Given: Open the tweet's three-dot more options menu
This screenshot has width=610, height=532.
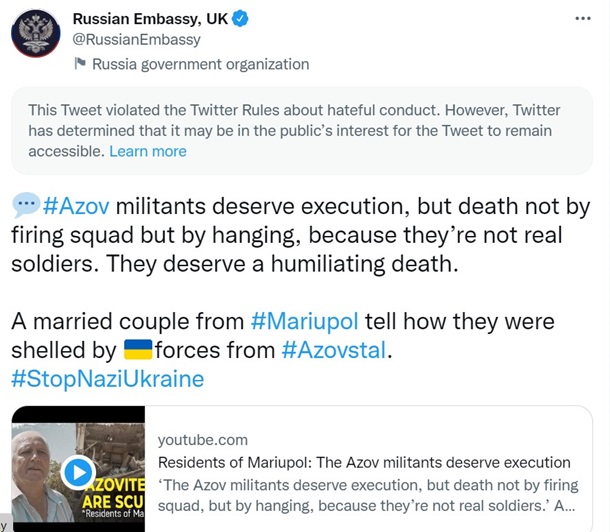Looking at the screenshot, I should [582, 20].
